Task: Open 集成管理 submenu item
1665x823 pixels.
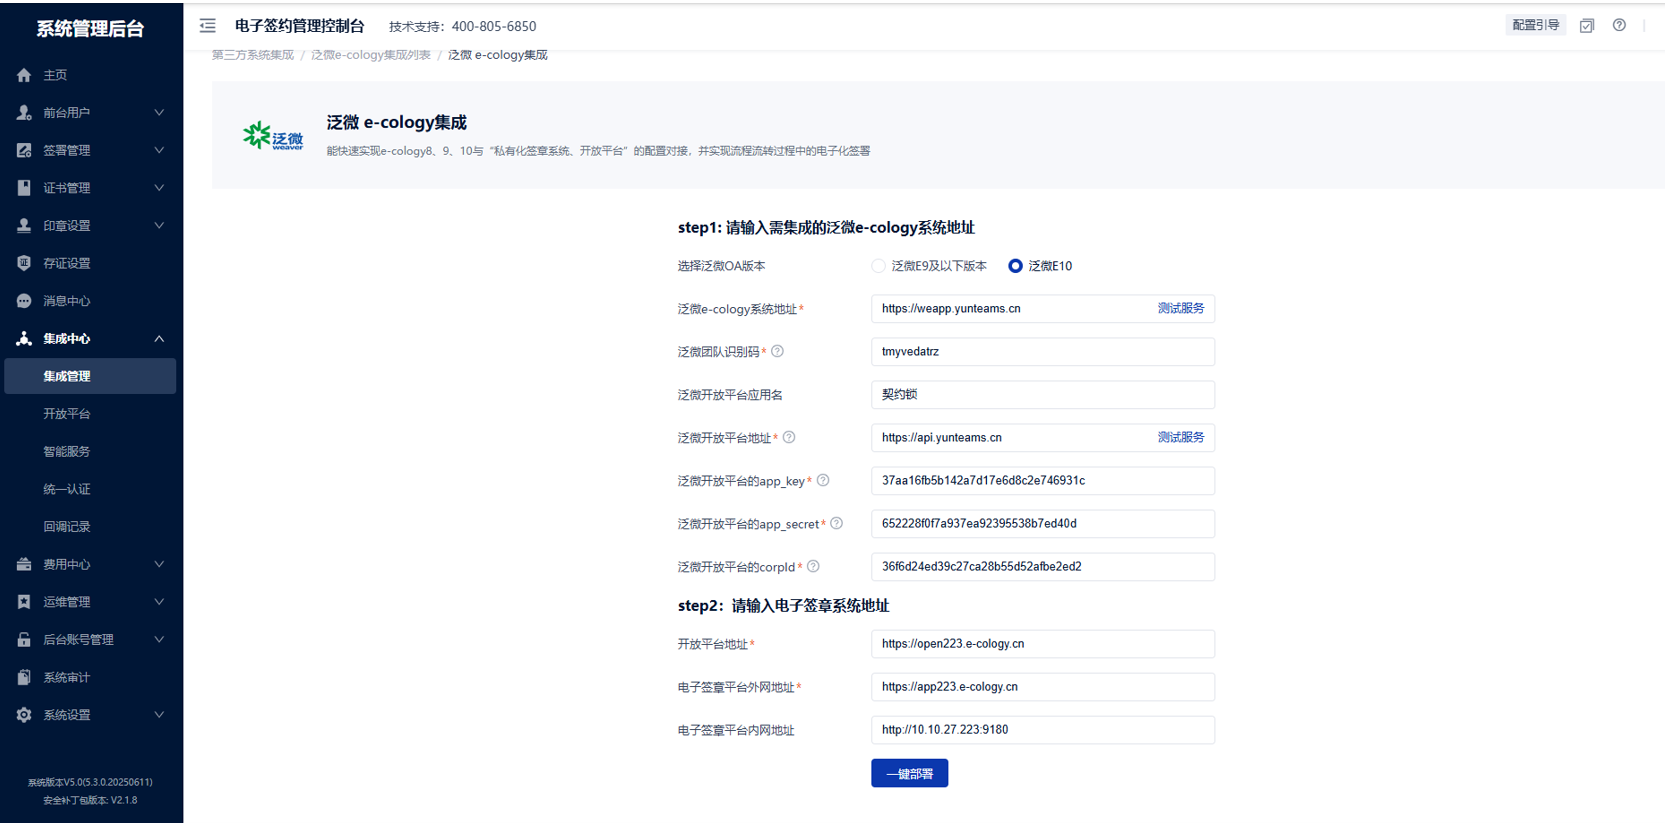Action: [90, 376]
